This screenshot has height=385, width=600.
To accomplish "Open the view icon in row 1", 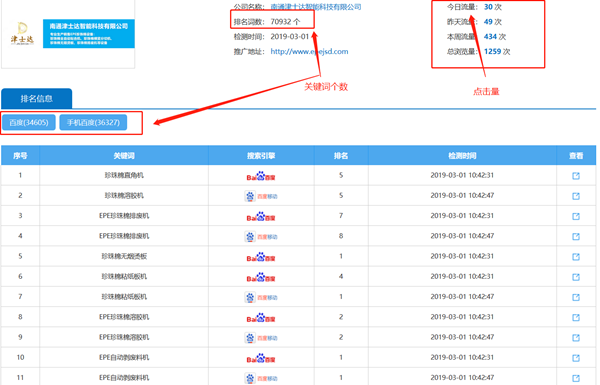I will click(576, 176).
